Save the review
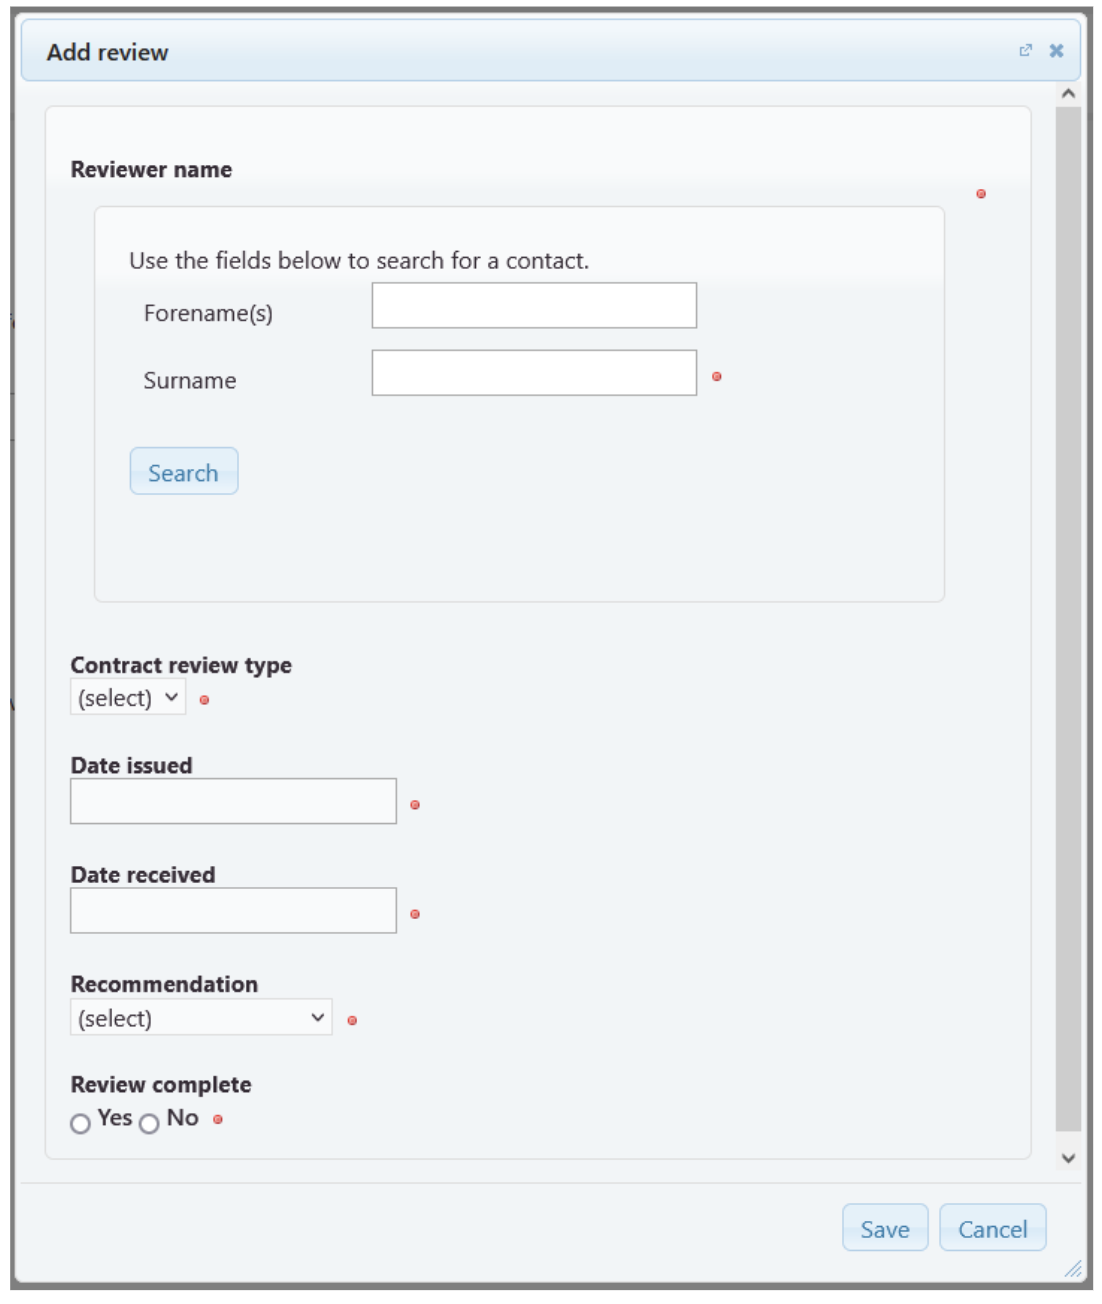The image size is (1102, 1304). pos(885,1228)
